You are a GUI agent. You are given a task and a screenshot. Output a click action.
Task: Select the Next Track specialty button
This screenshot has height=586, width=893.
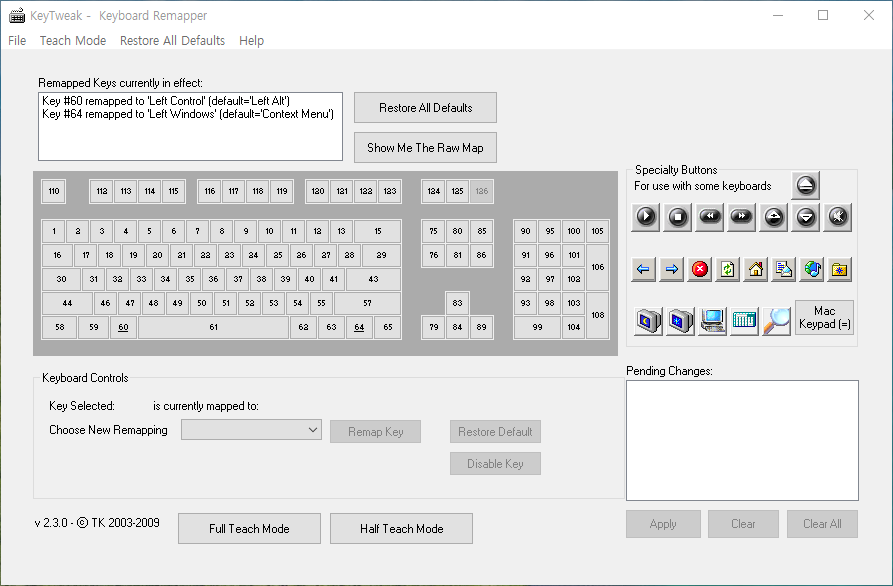tap(742, 217)
